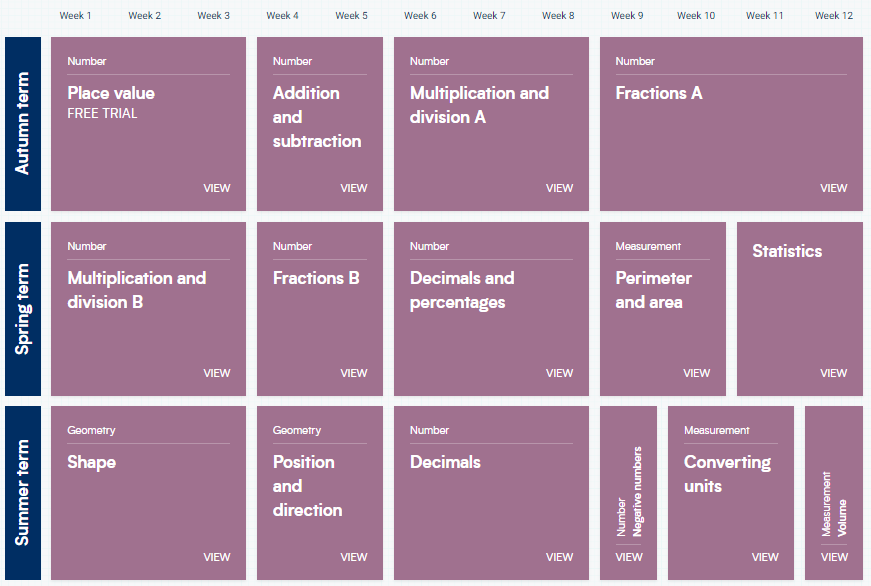Viewport: 871px width, 586px height.
Task: Click VIEW on the Converting units card
Action: coord(765,557)
